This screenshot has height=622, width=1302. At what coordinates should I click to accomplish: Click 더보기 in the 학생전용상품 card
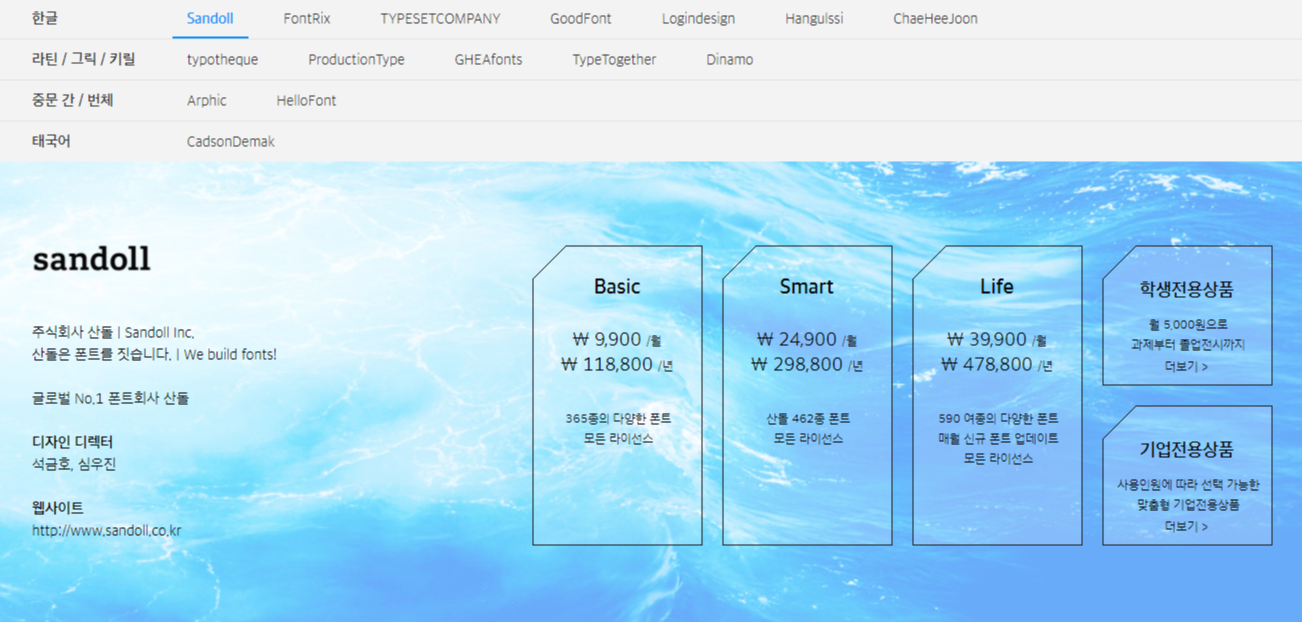tap(1187, 367)
